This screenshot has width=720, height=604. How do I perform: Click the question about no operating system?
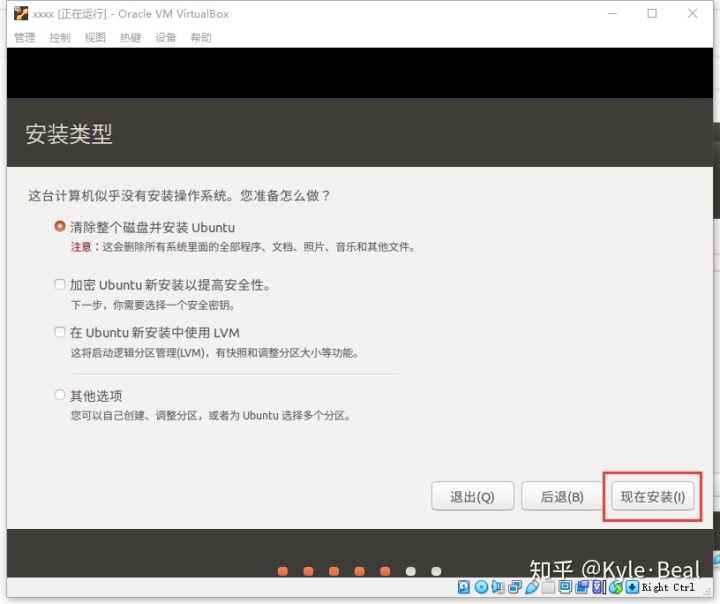tap(180, 196)
